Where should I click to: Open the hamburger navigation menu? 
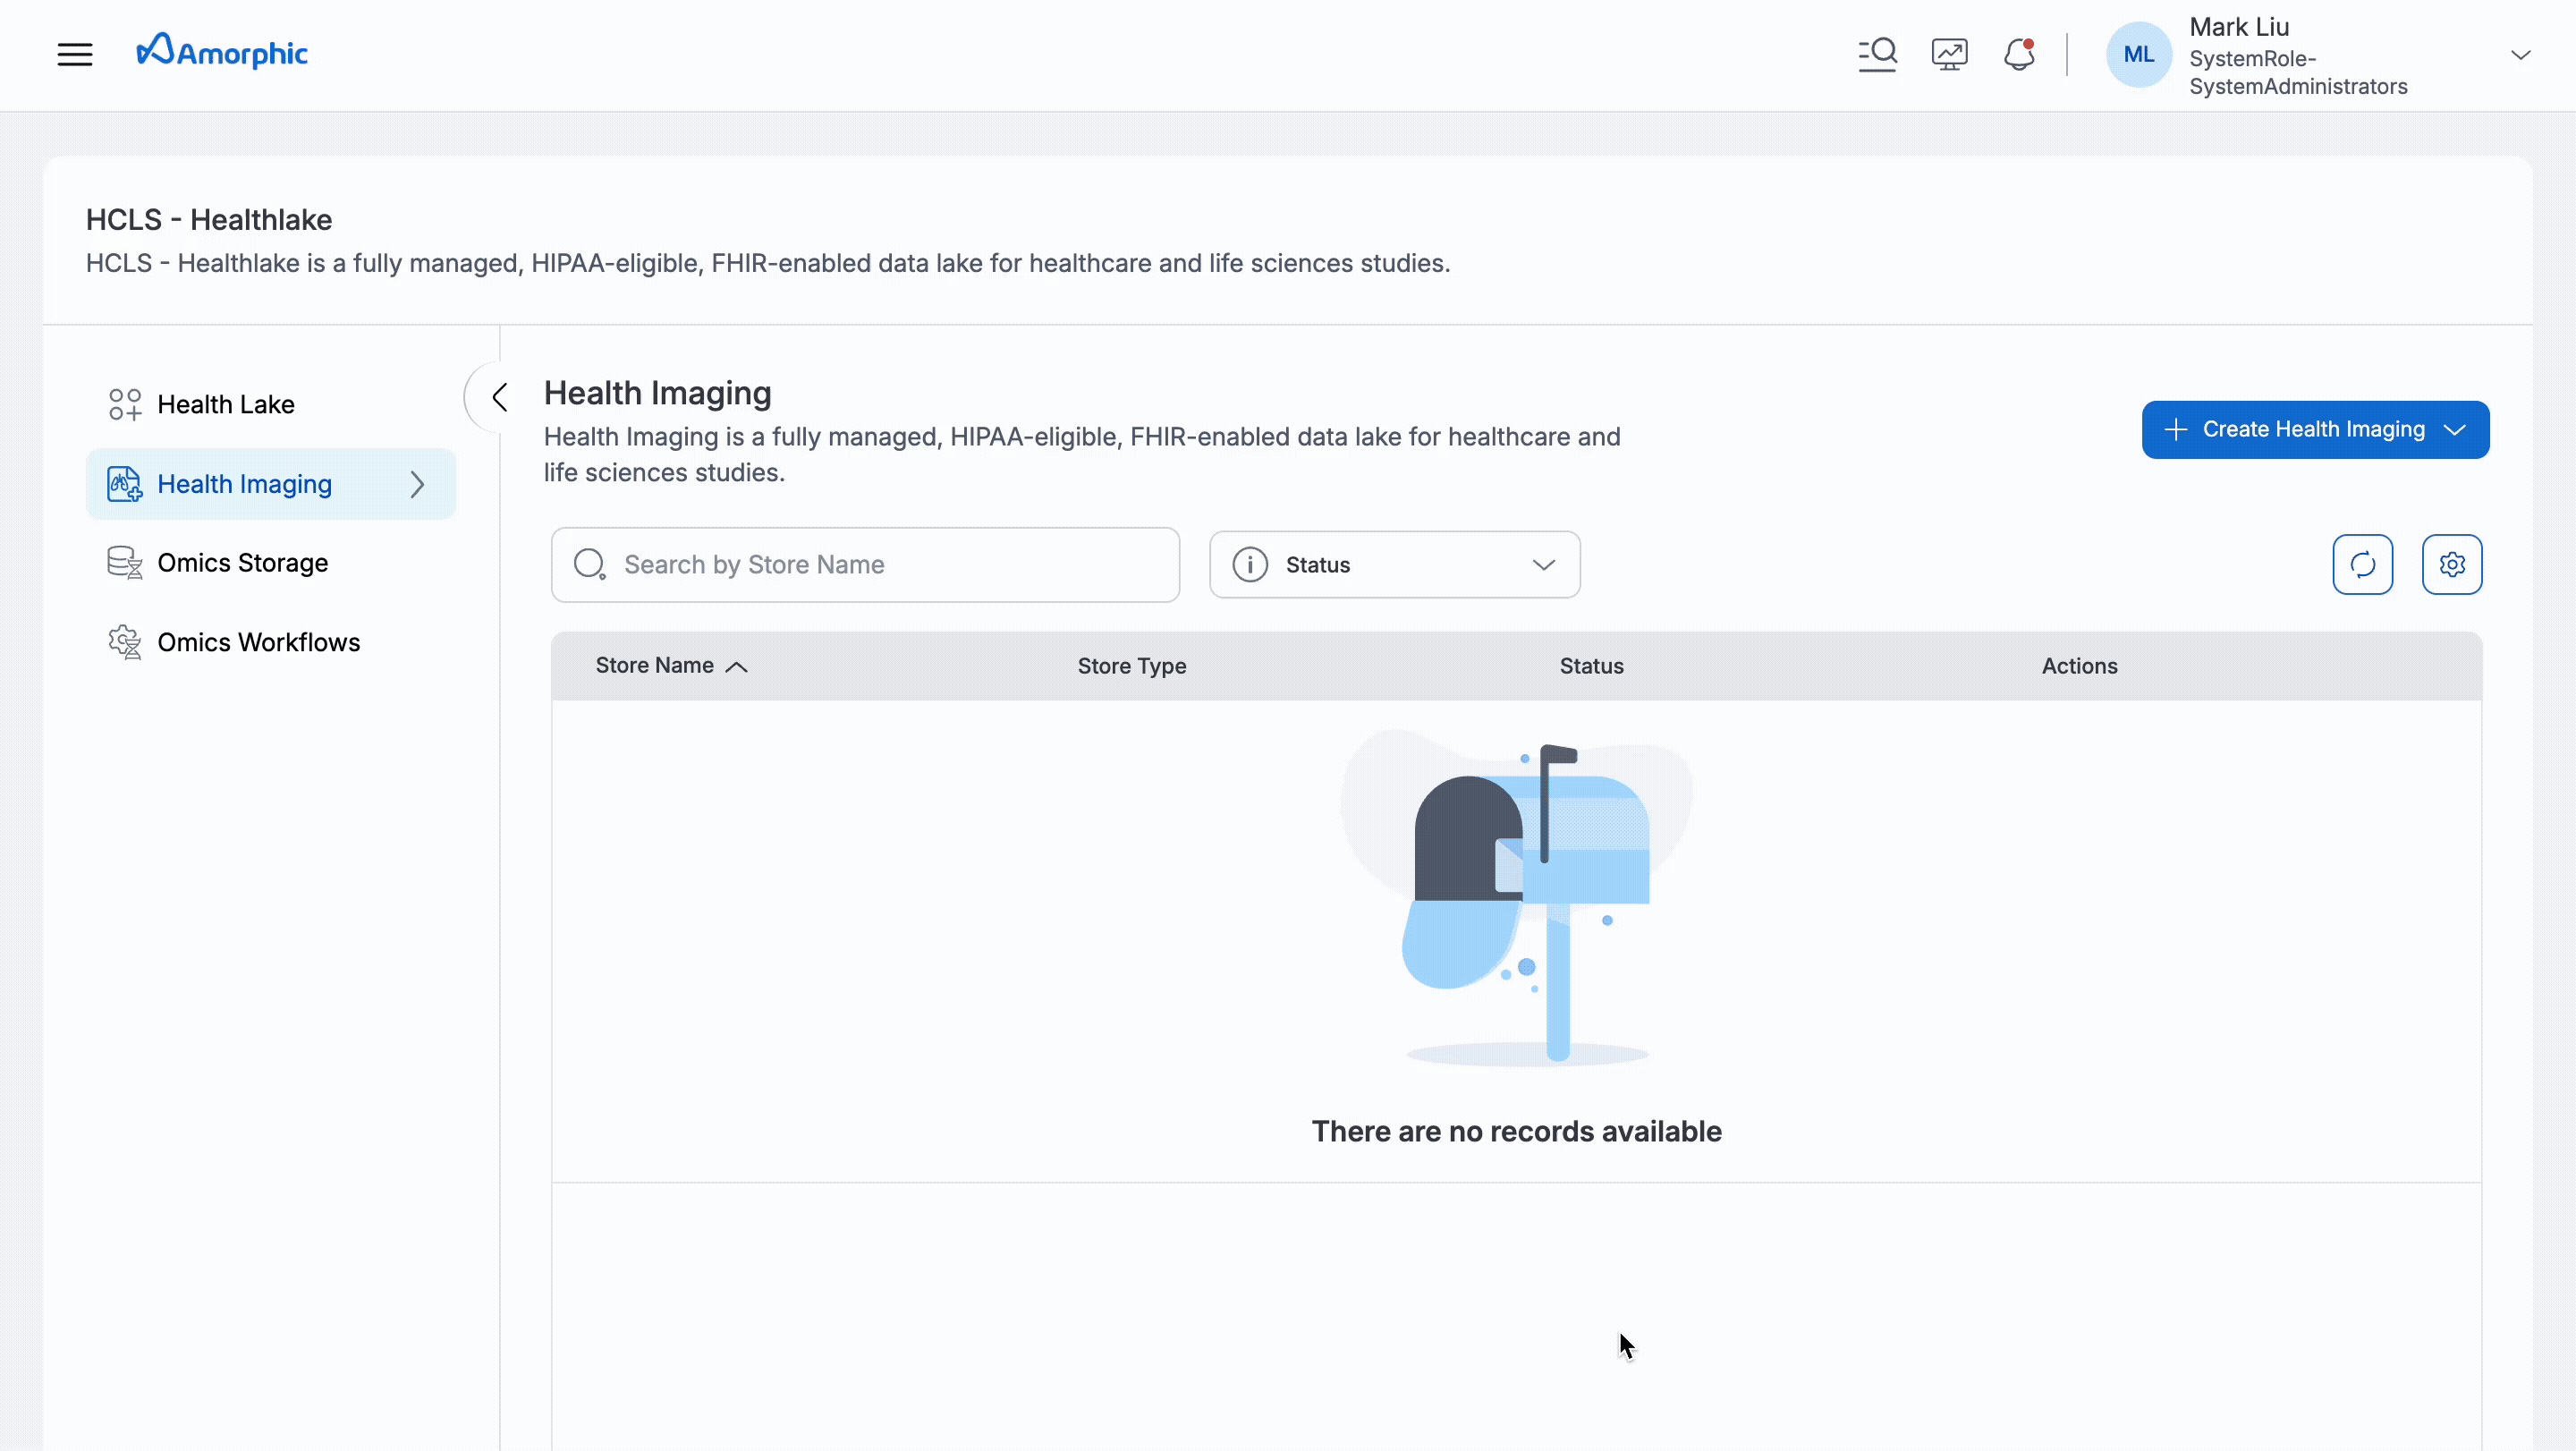click(x=75, y=54)
